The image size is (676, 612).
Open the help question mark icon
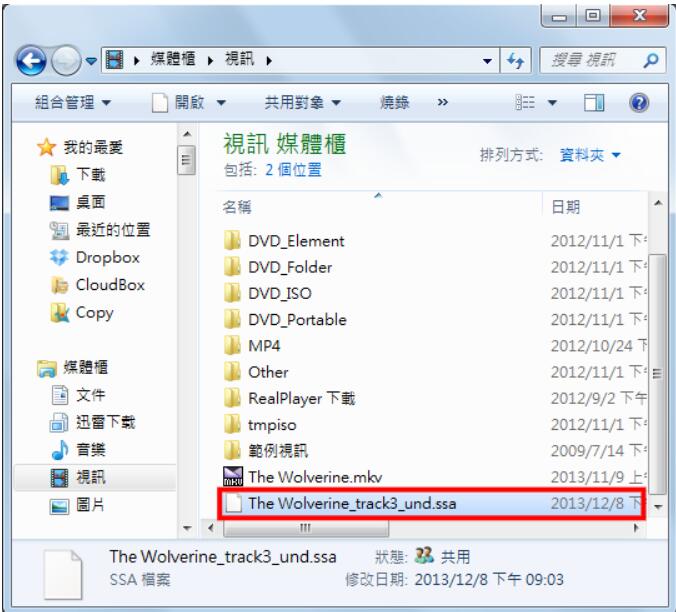[x=639, y=103]
